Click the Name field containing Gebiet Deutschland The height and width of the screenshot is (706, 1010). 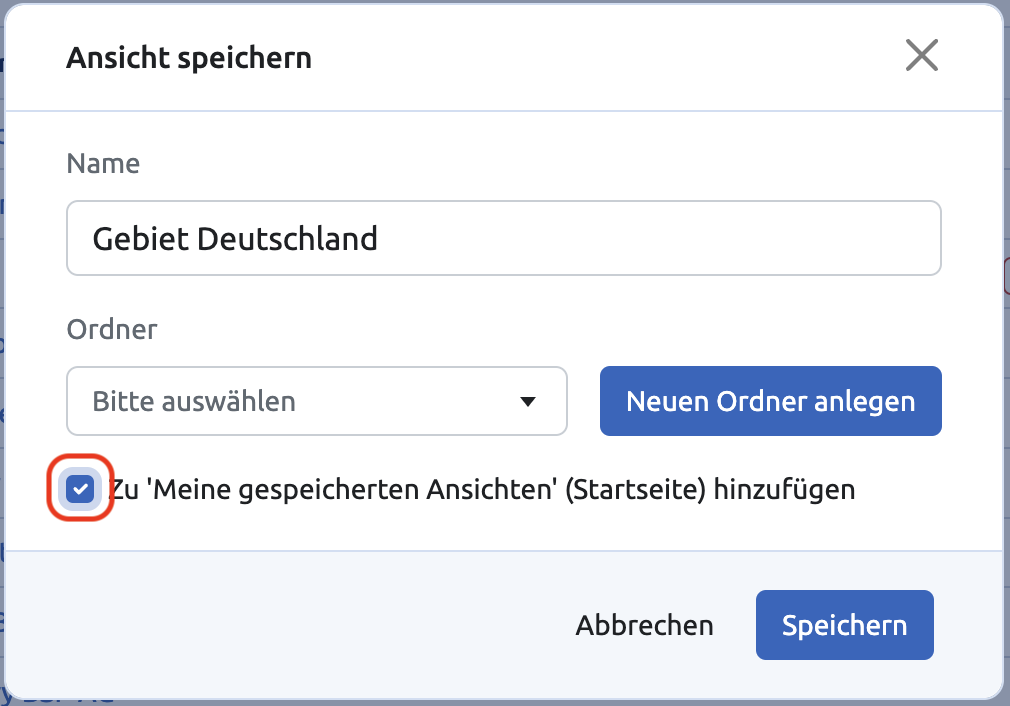click(504, 238)
